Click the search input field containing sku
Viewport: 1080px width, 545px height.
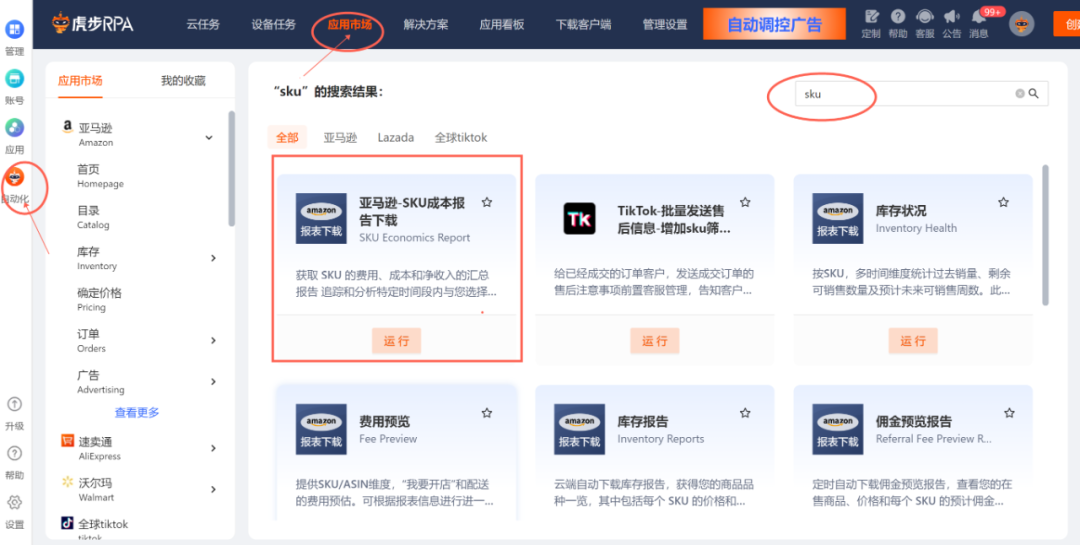(x=922, y=94)
